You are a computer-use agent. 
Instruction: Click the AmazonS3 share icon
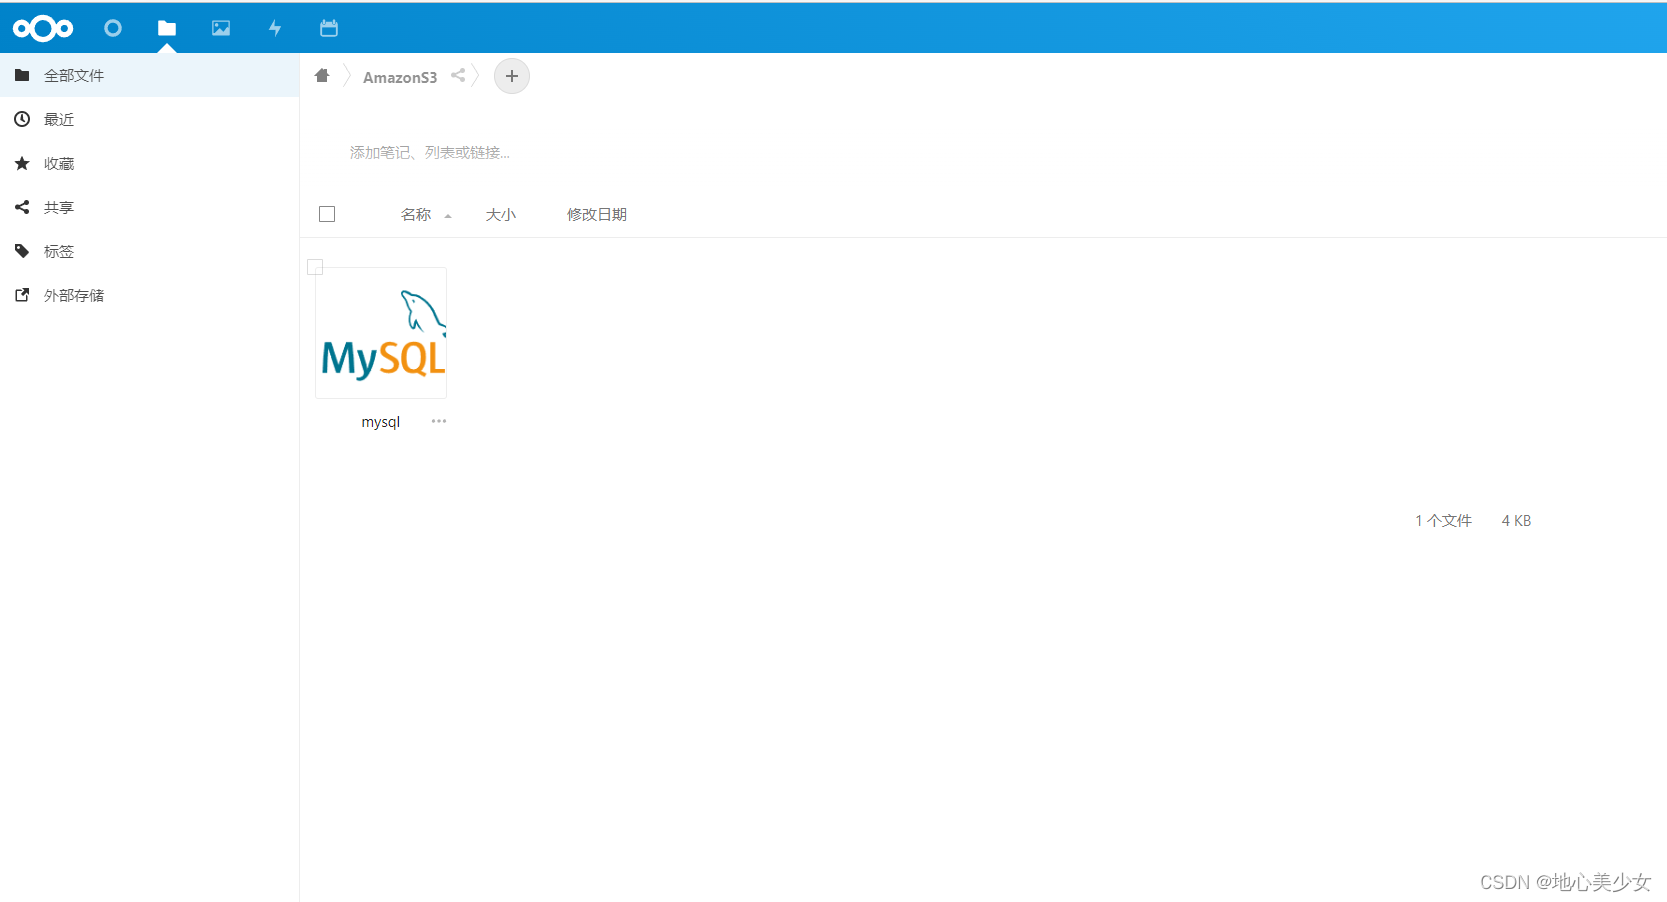(458, 76)
